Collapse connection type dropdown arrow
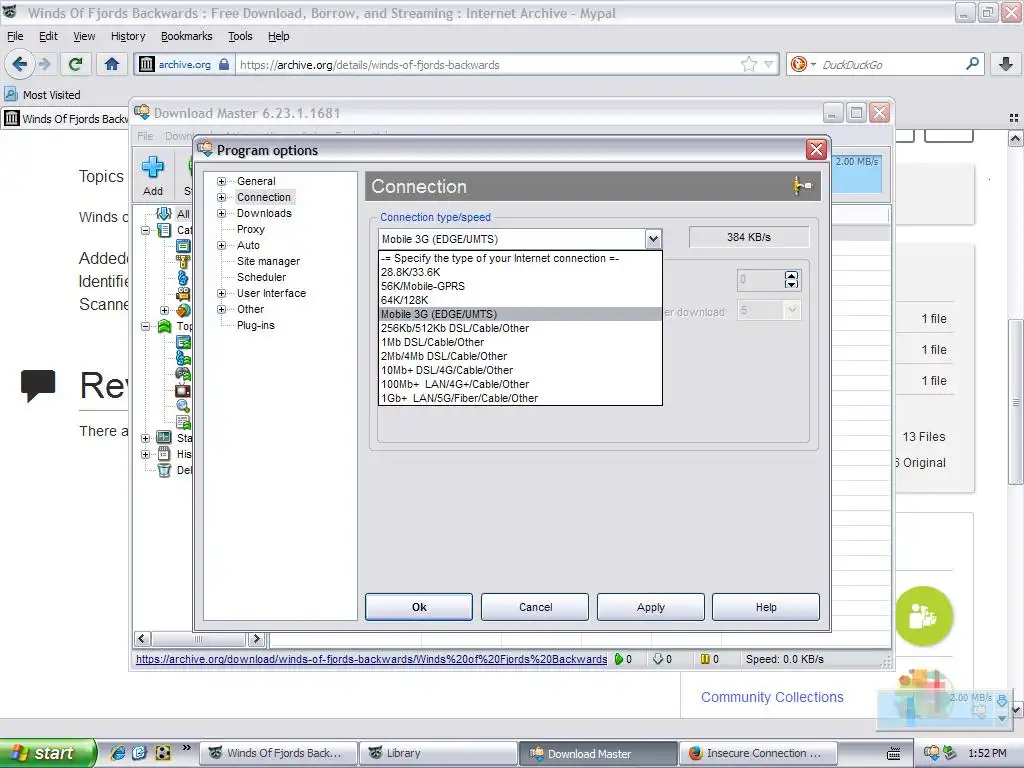 653,239
